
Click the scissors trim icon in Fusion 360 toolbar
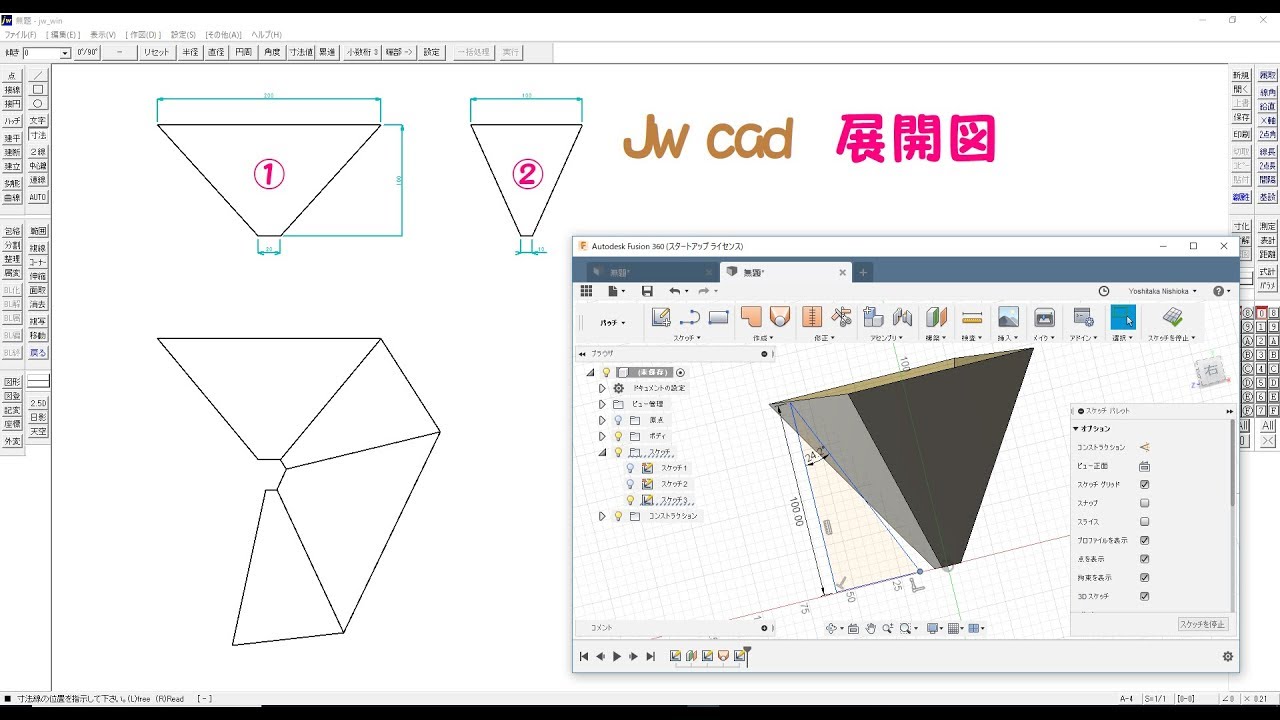841,317
